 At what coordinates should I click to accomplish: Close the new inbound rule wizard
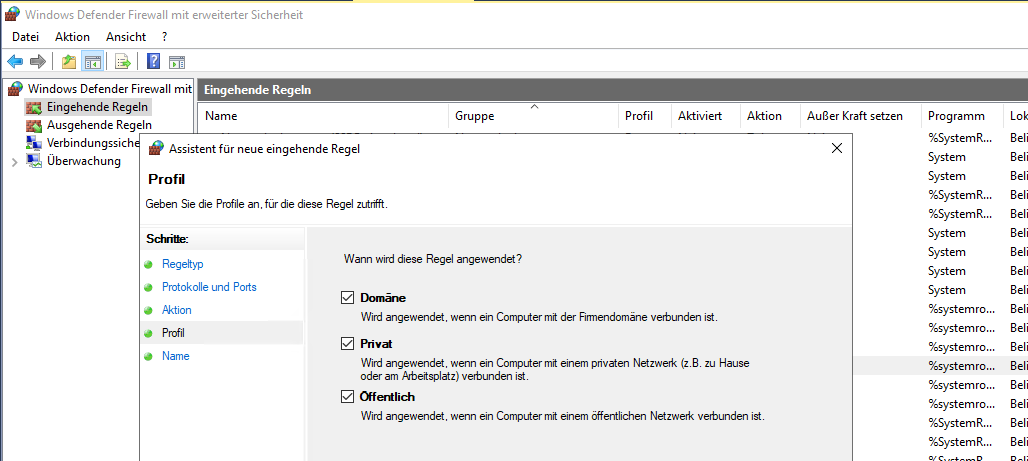coord(837,148)
